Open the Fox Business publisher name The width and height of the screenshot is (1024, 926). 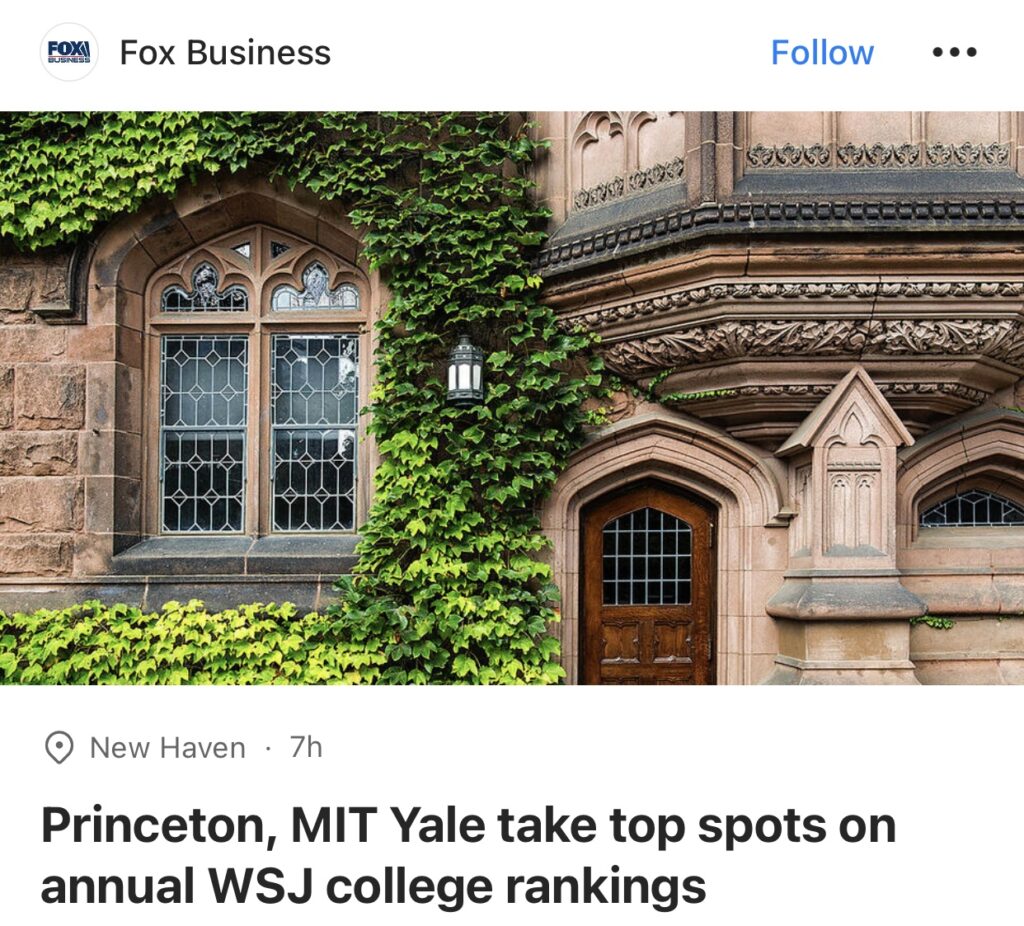(x=225, y=52)
